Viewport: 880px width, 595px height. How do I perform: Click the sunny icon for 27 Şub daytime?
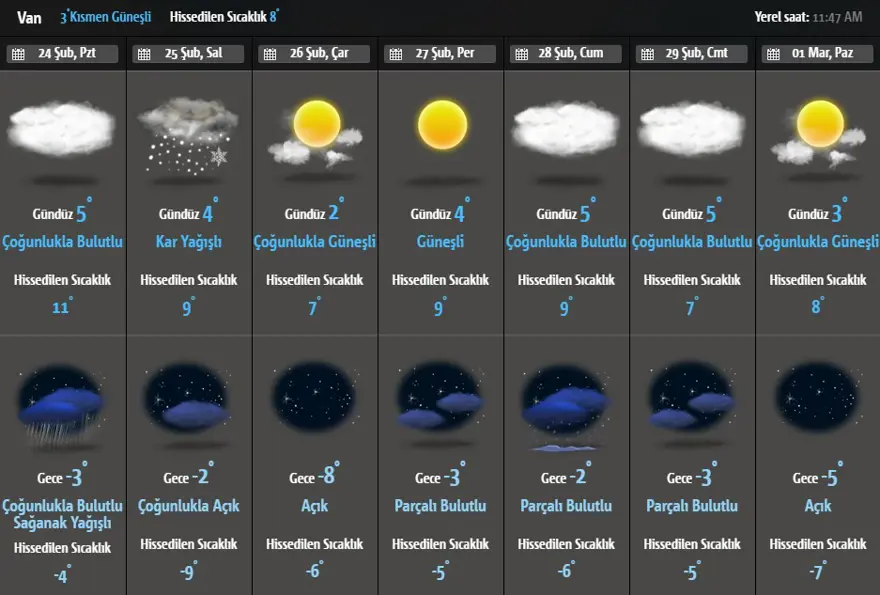coord(442,125)
